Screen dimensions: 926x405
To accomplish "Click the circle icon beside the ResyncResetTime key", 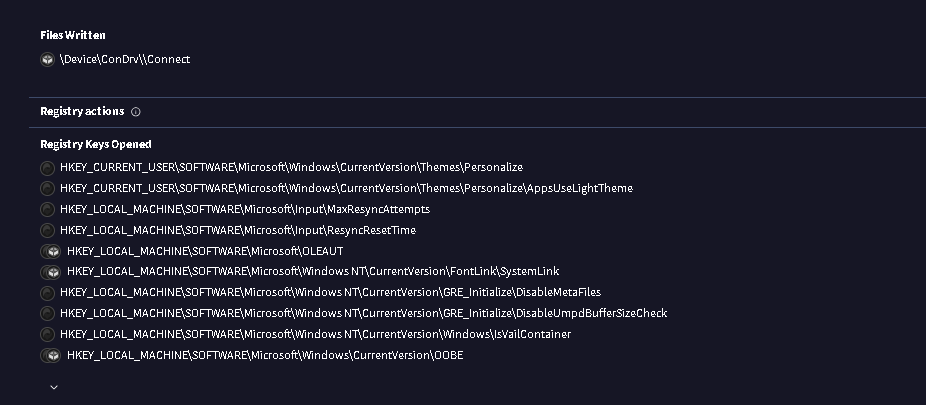I will [47, 231].
